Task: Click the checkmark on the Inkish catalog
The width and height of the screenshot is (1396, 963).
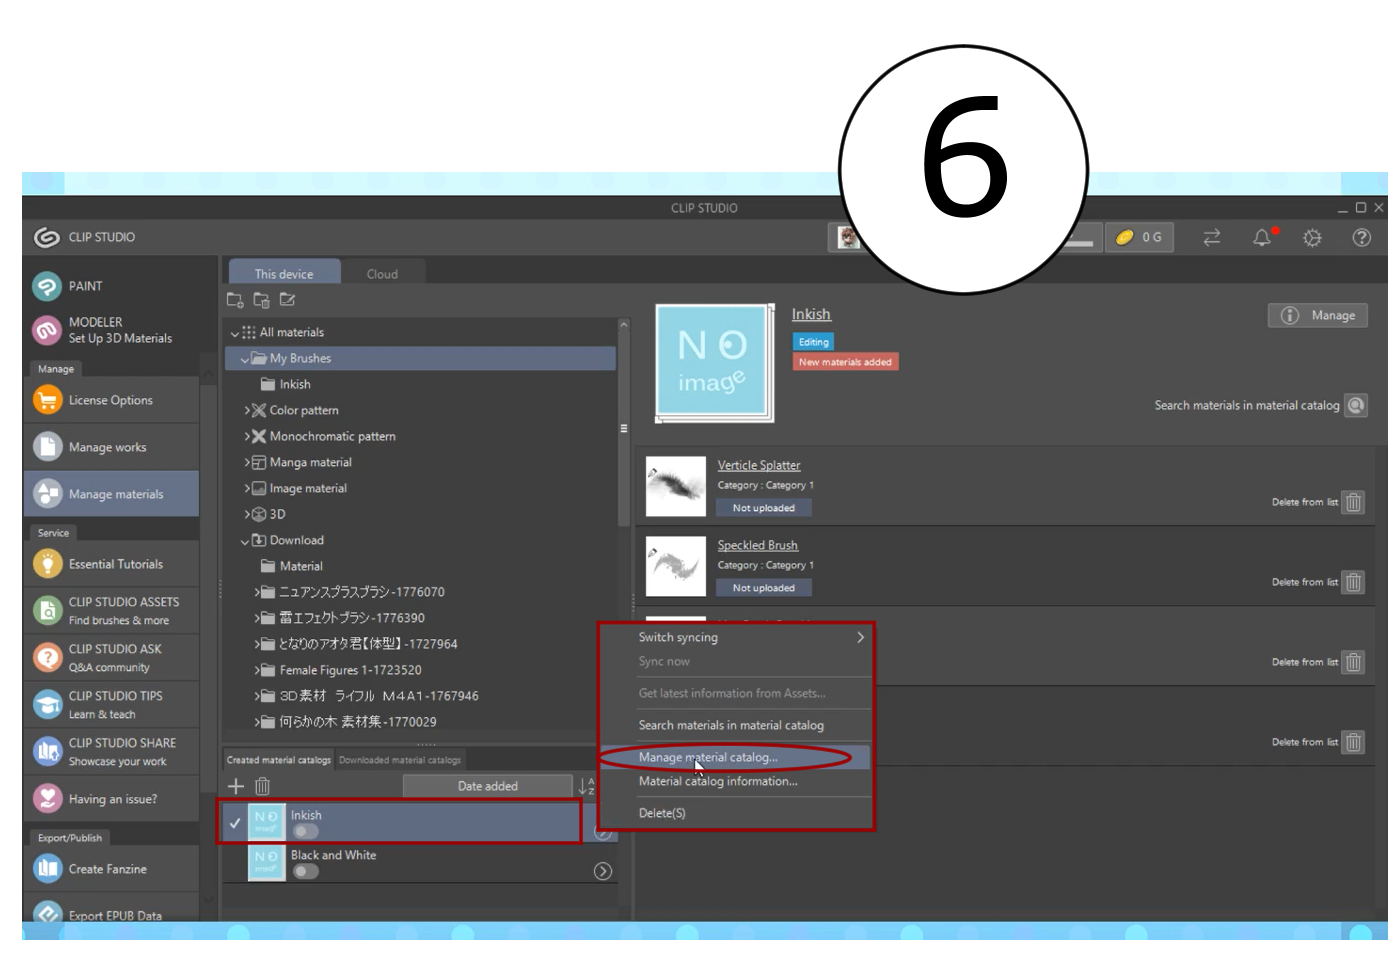Action: click(x=235, y=823)
